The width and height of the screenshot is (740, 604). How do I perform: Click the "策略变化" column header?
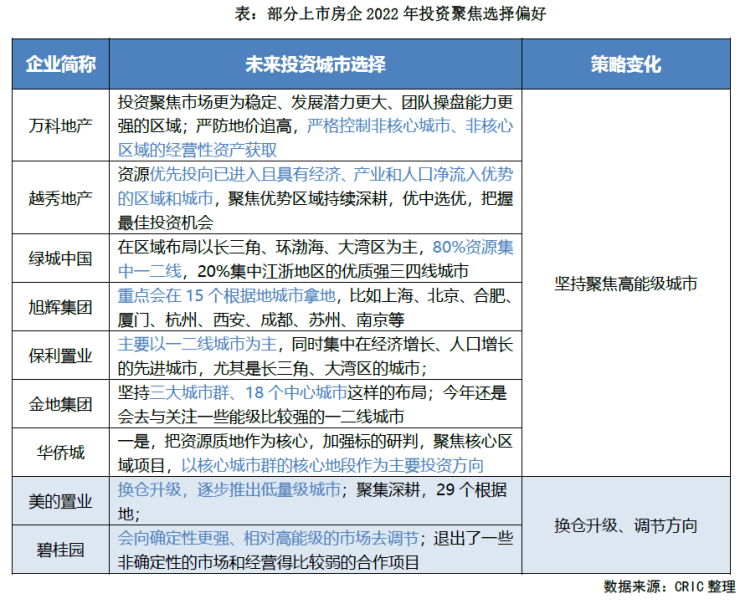click(626, 64)
